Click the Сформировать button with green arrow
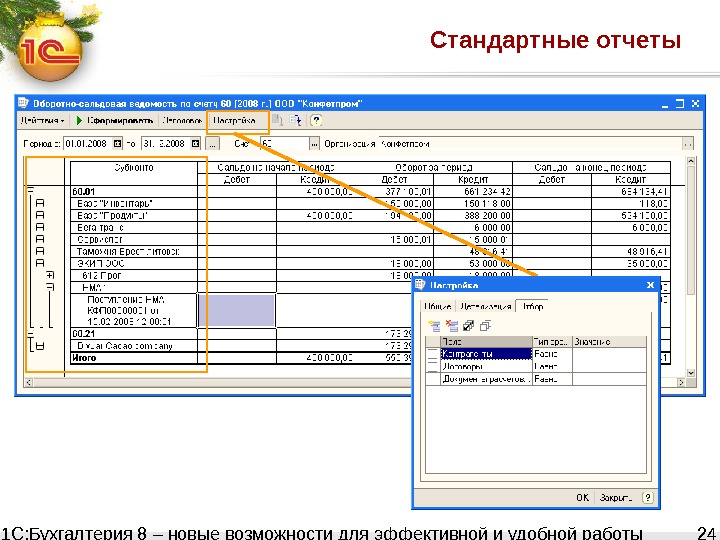This screenshot has height=540, width=720. pyautogui.click(x=114, y=121)
